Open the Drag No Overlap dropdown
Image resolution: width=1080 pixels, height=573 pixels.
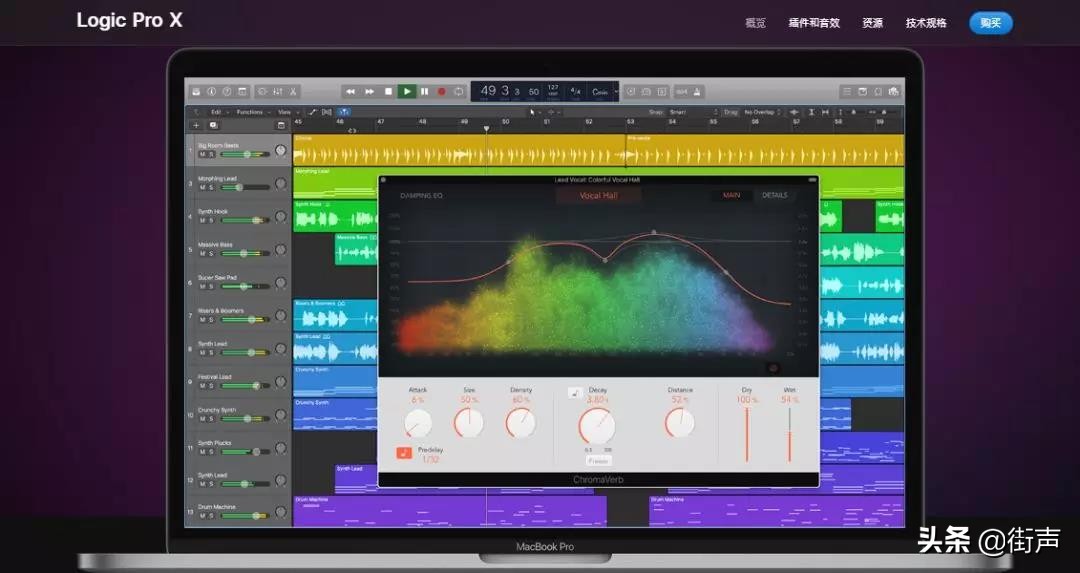point(762,112)
